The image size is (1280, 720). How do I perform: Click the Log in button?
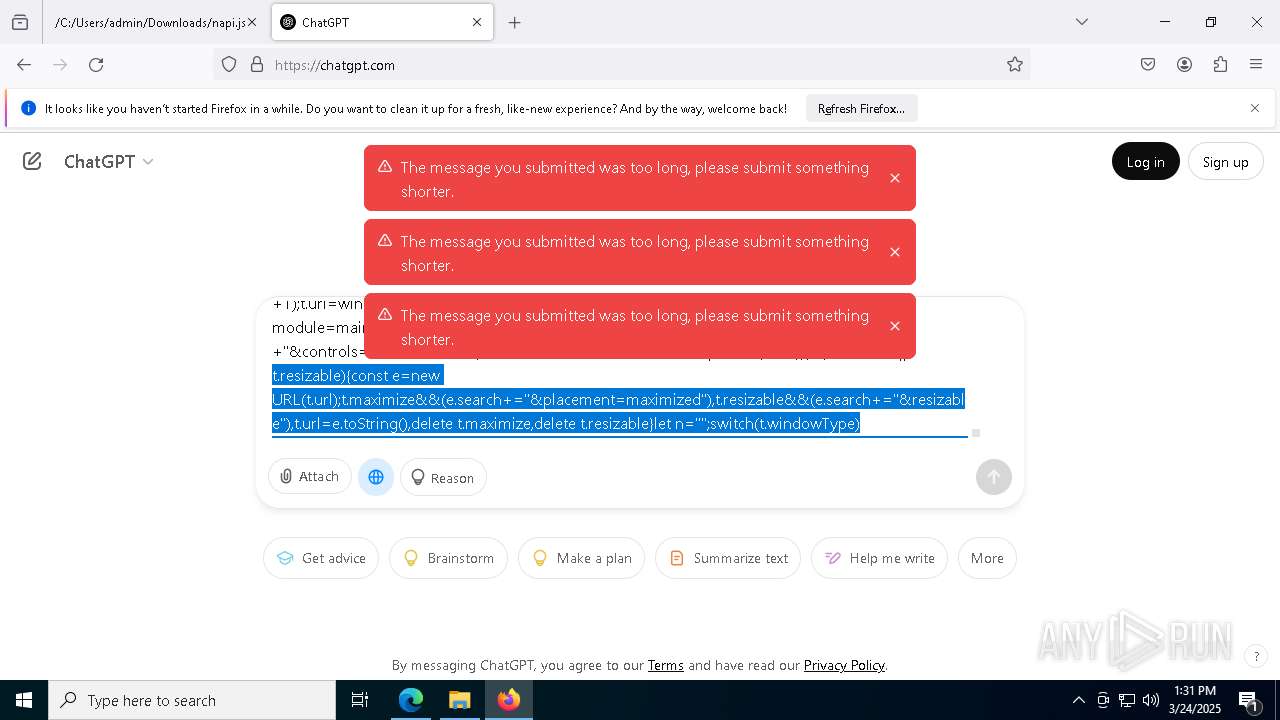coord(1145,162)
